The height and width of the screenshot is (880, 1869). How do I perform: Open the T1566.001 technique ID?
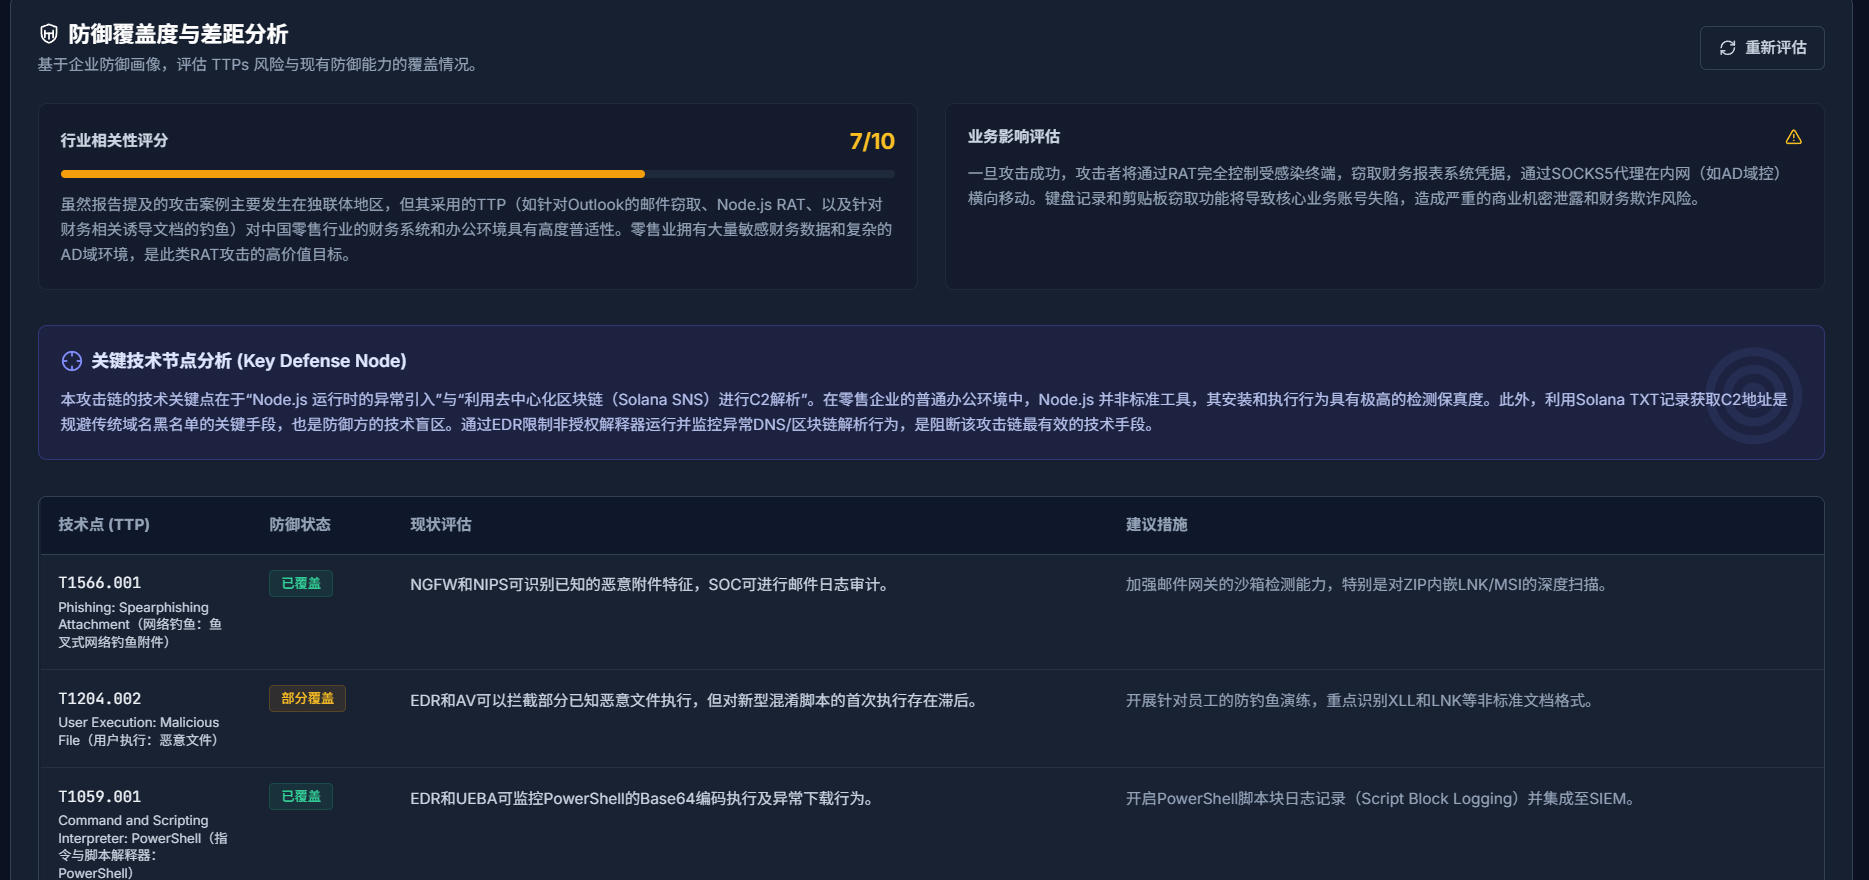point(100,583)
